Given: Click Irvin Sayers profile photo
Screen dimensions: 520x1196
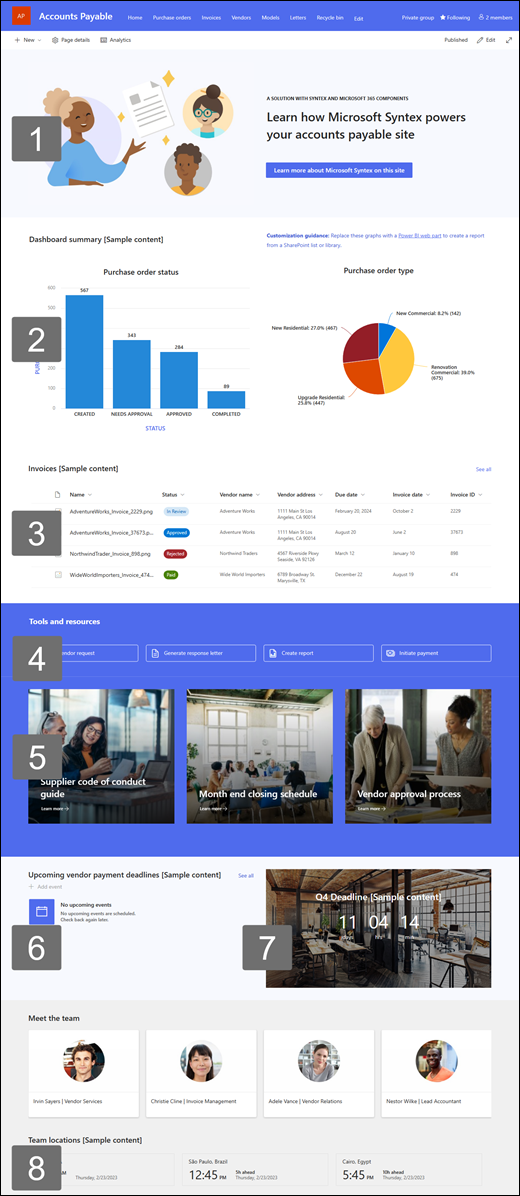Looking at the screenshot, I should click(x=84, y=1061).
